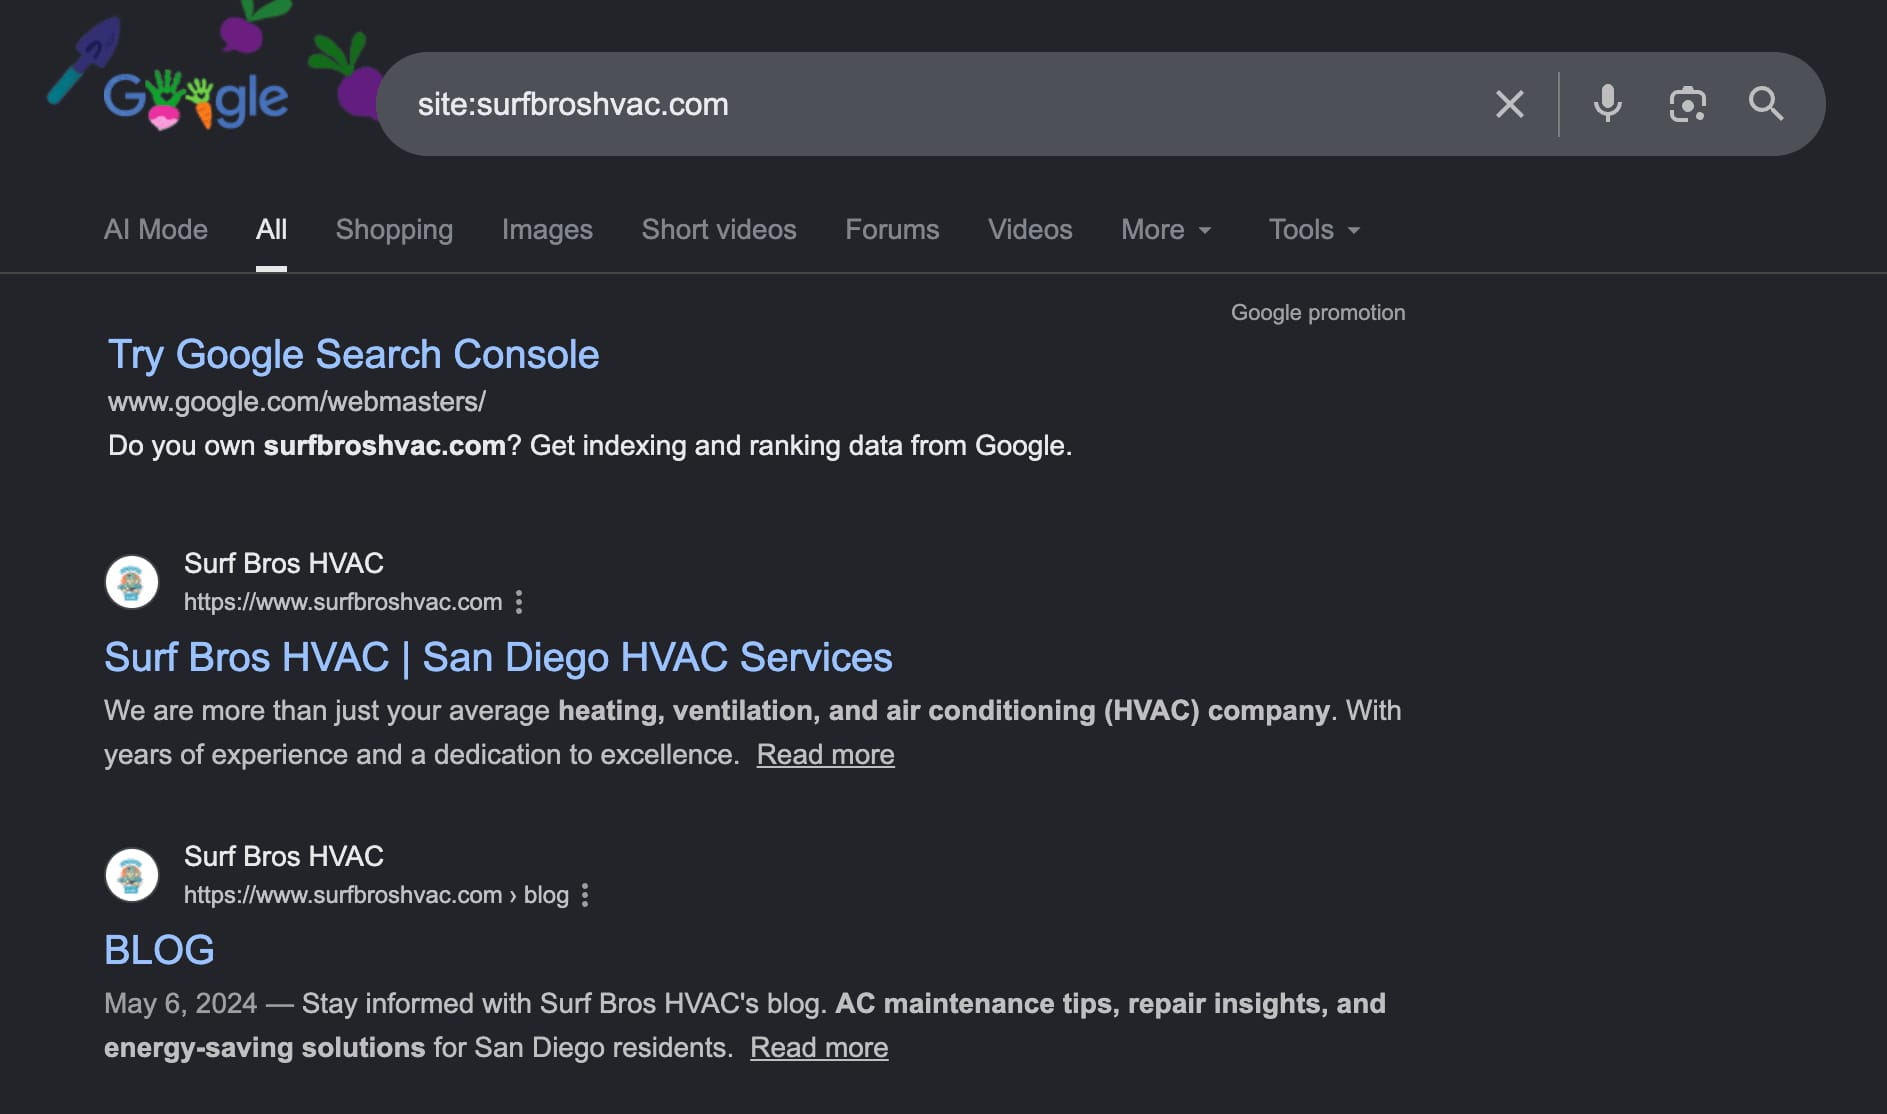Select the All results tab
This screenshot has width=1887, height=1114.
point(271,230)
